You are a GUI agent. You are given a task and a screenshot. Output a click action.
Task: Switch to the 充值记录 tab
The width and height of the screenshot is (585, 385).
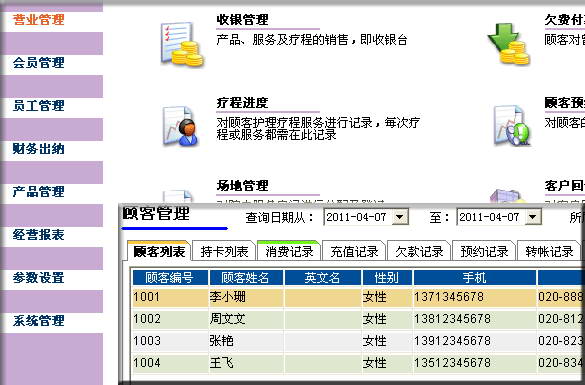(x=354, y=251)
